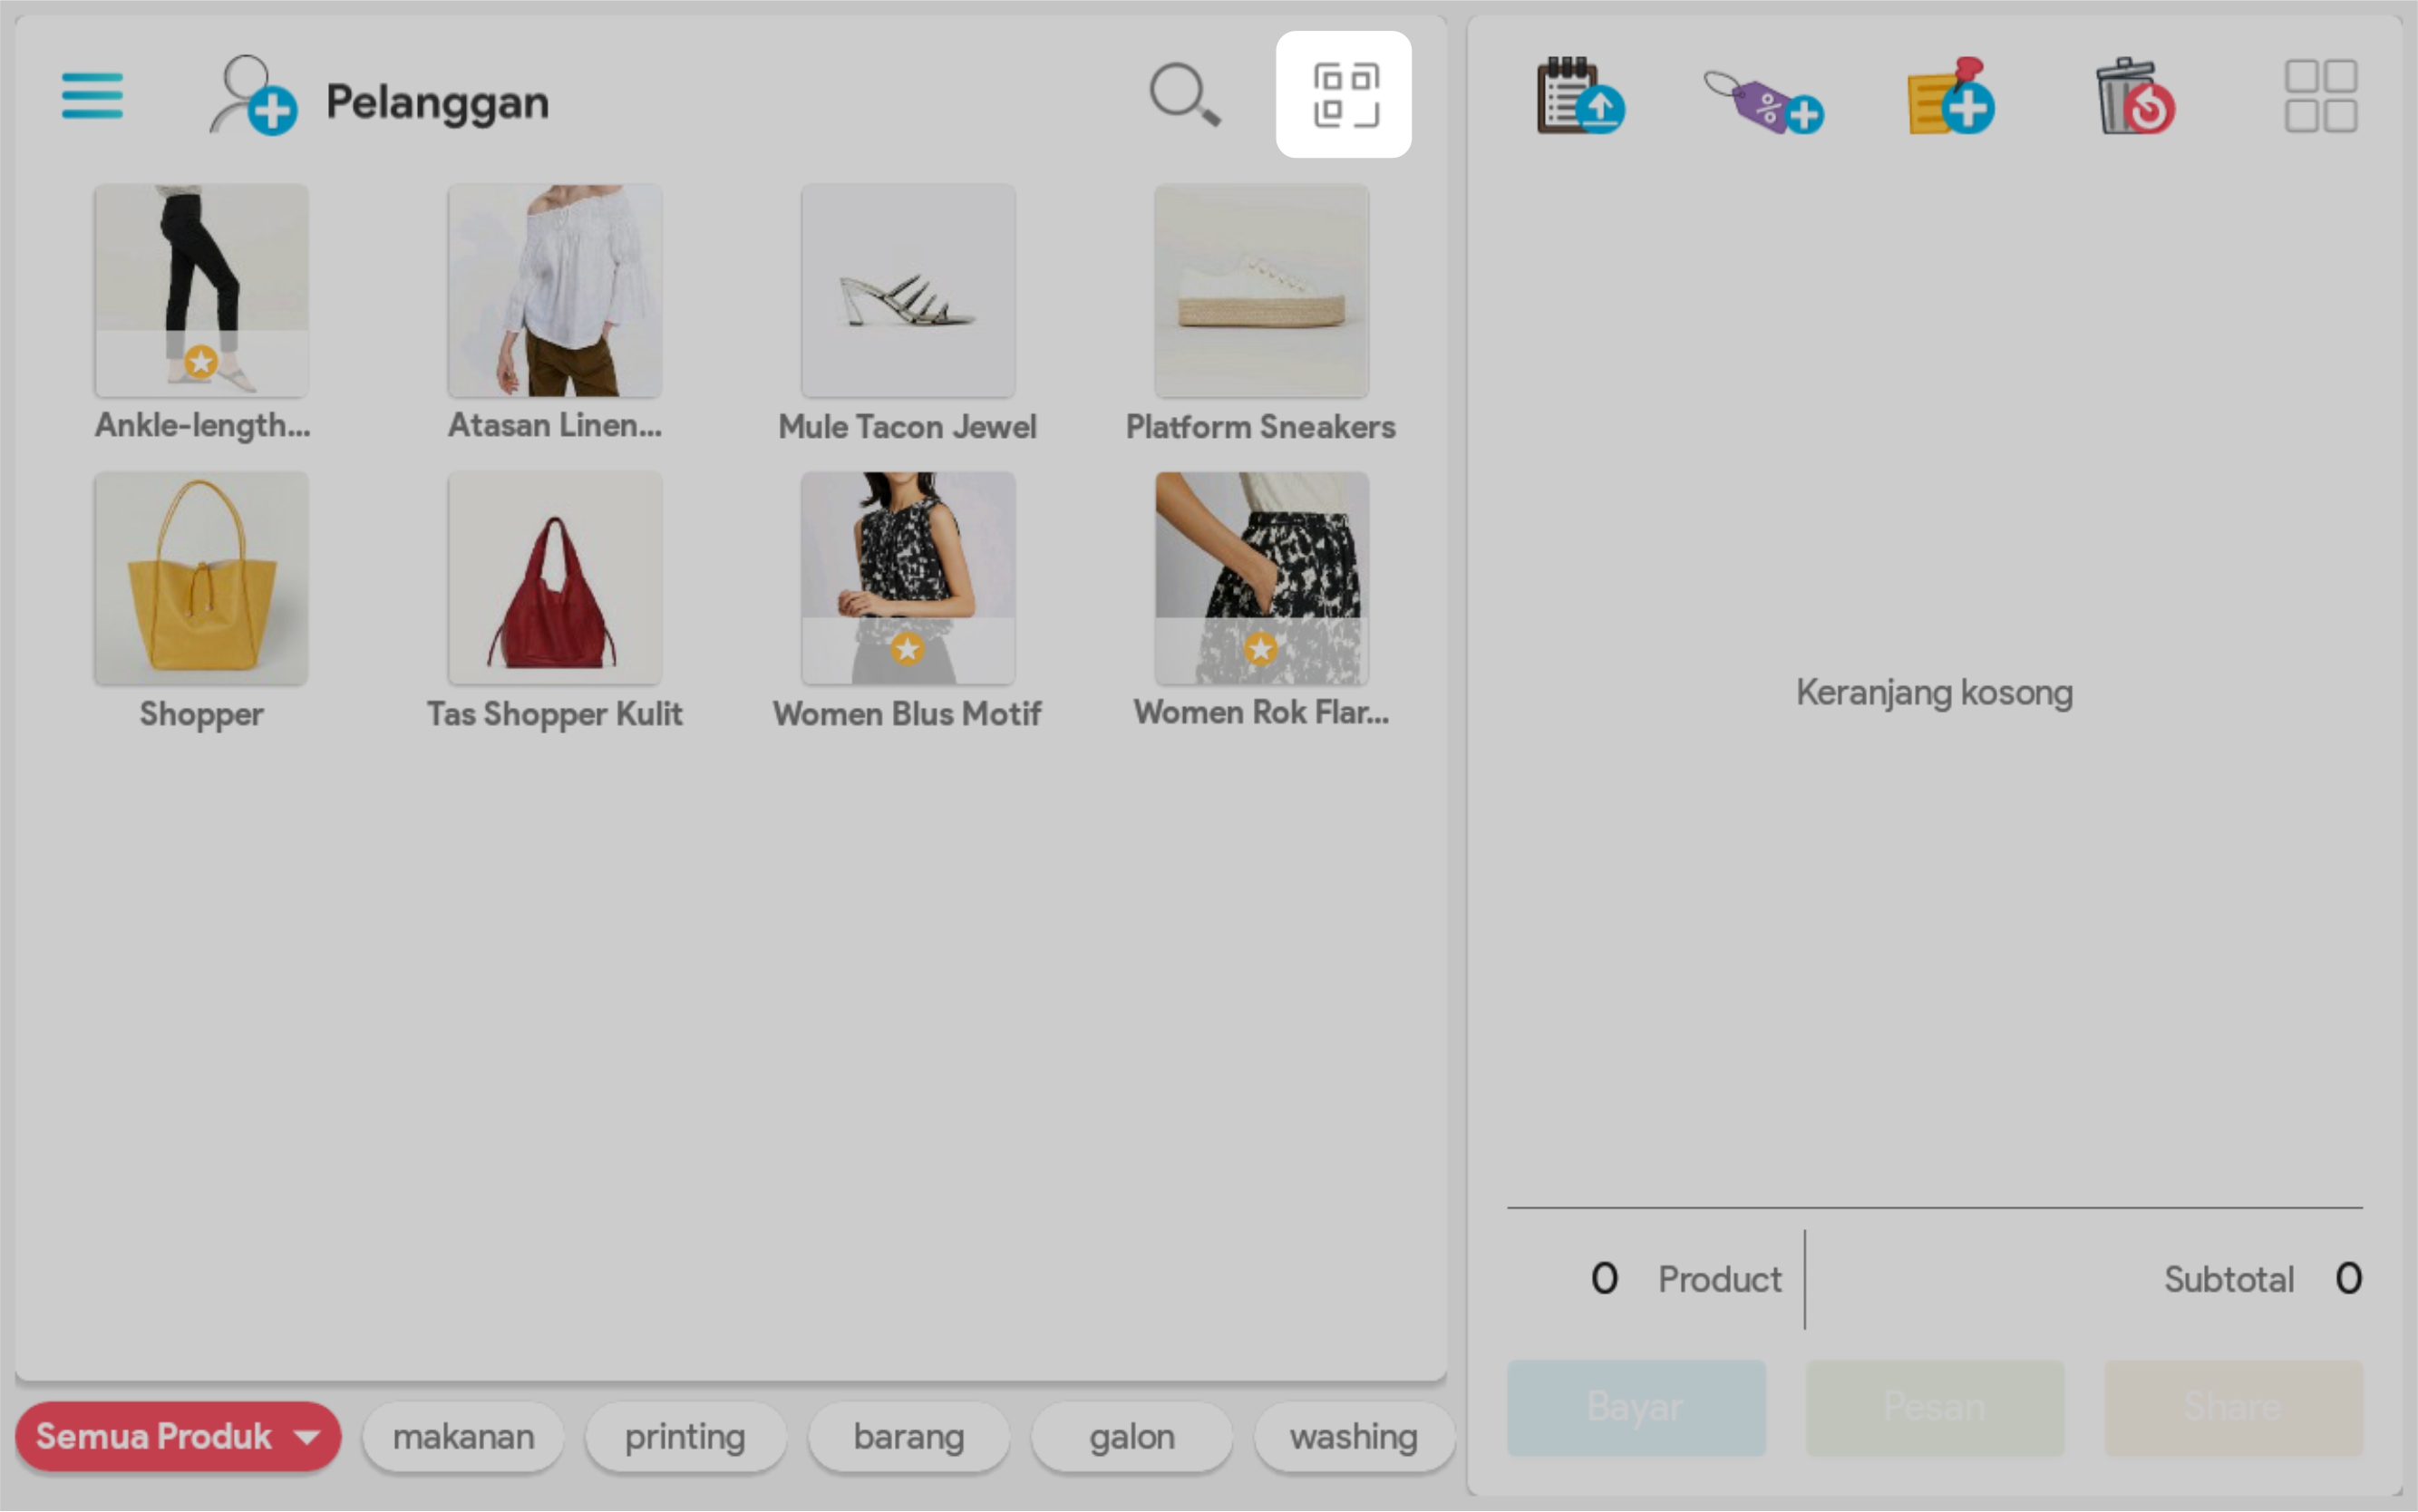The width and height of the screenshot is (2418, 1512).
Task: Click the add customer icon
Action: pos(253,96)
